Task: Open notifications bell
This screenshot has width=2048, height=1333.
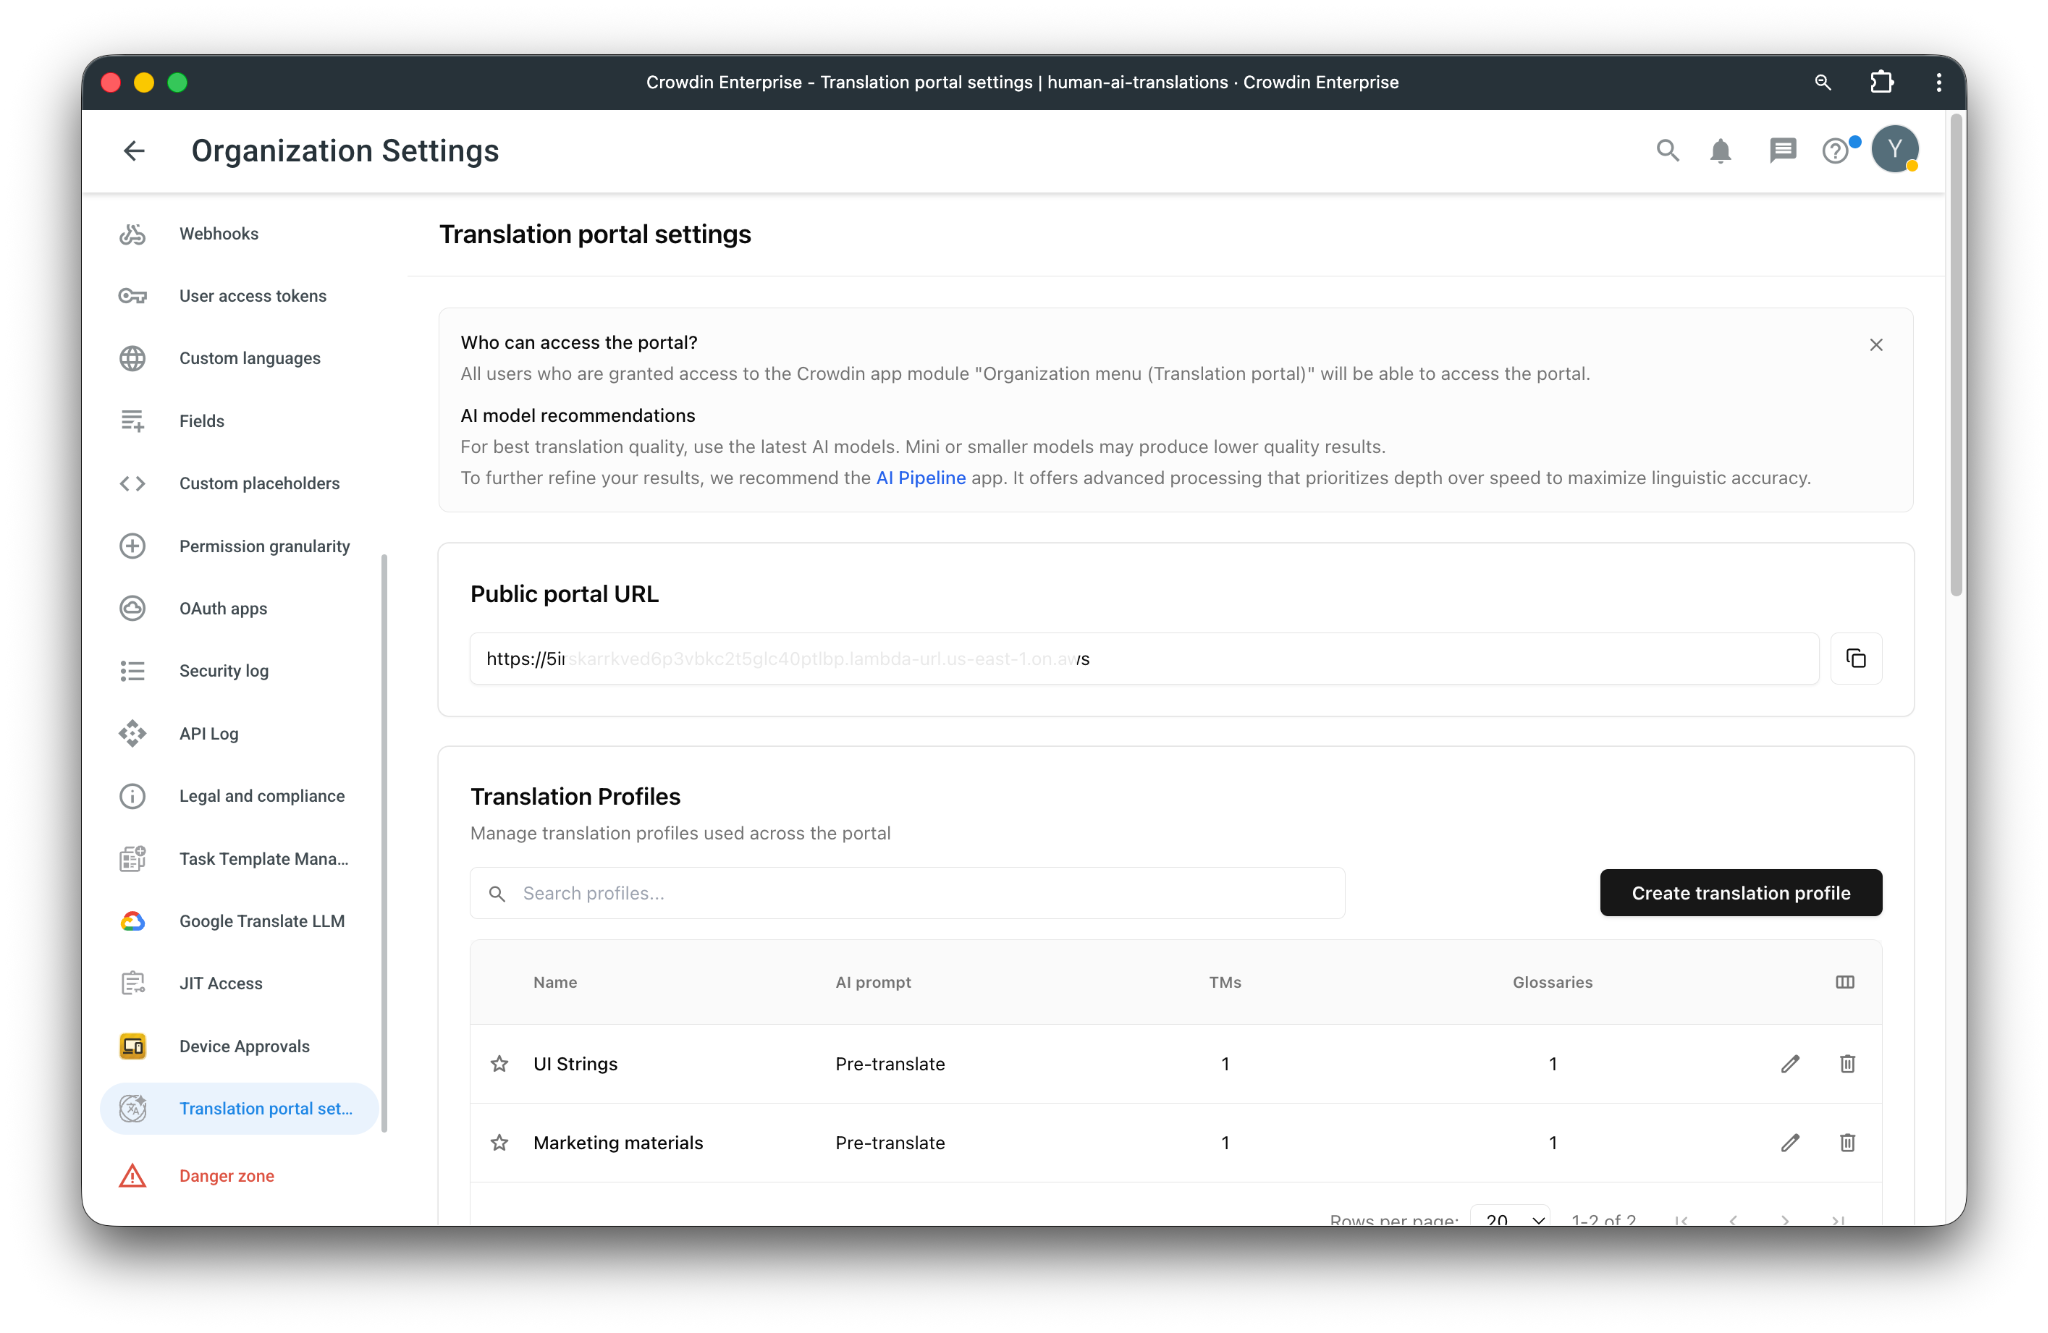Action: [1720, 151]
